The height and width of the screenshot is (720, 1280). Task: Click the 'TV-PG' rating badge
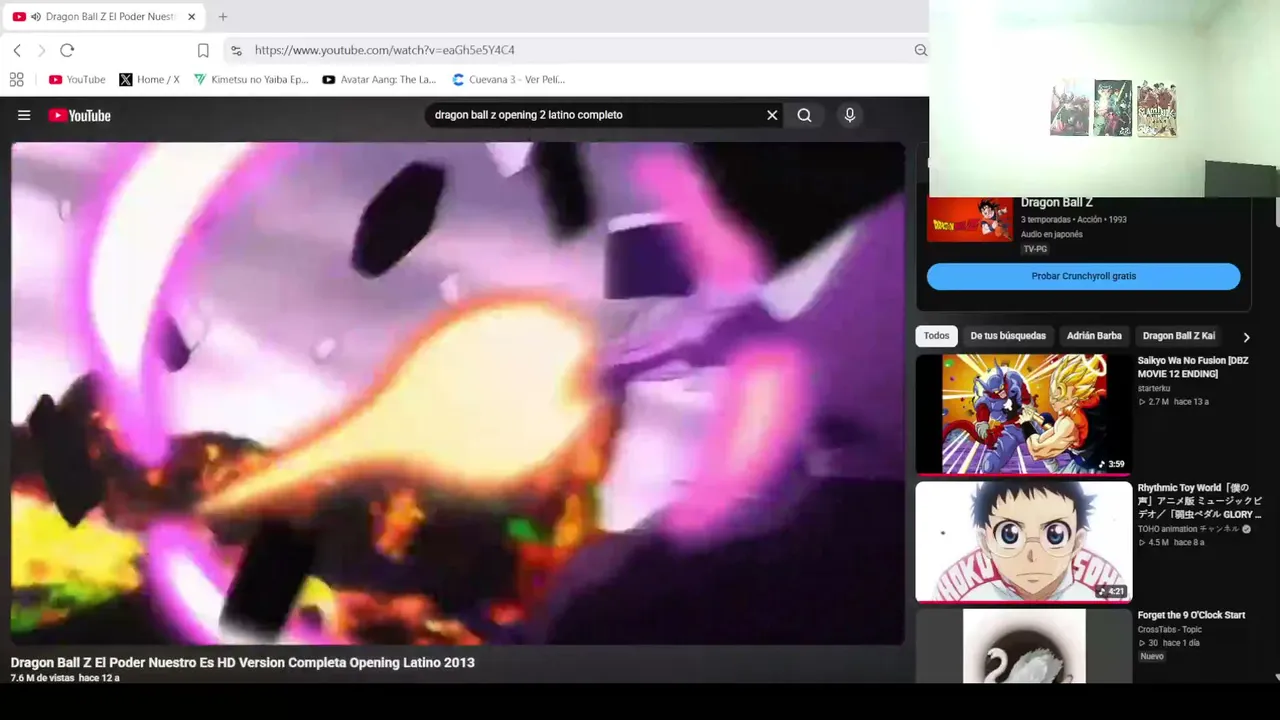(x=1035, y=249)
